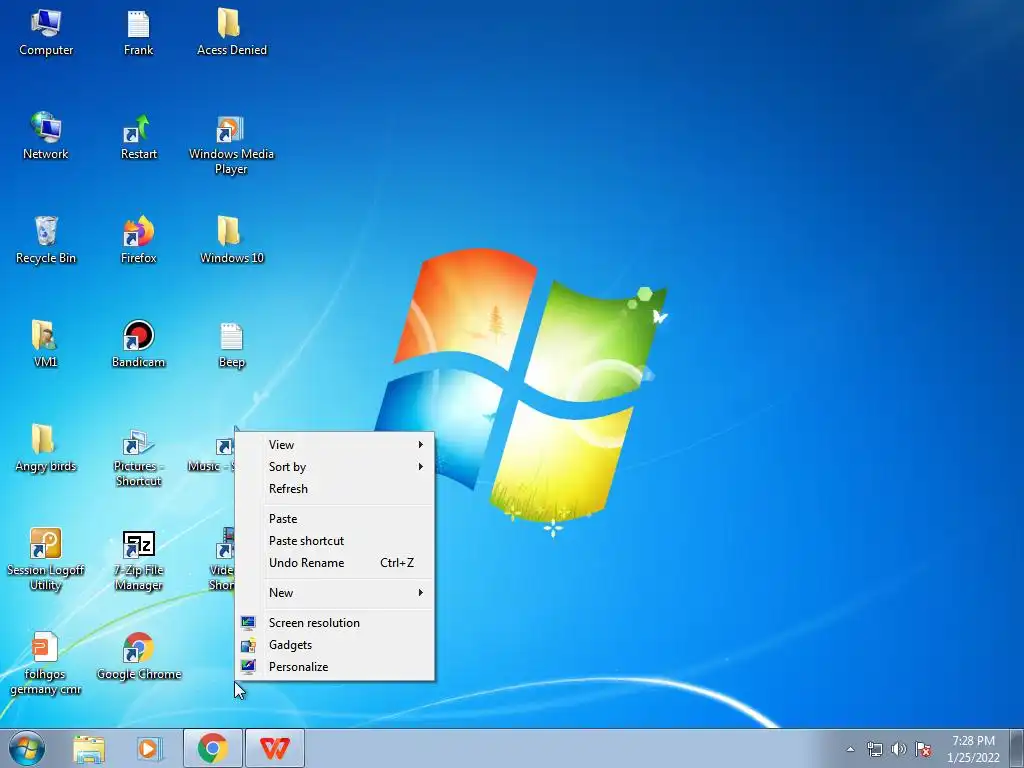Open Personalize from context menu
Image resolution: width=1024 pixels, height=768 pixels.
[x=334, y=667]
